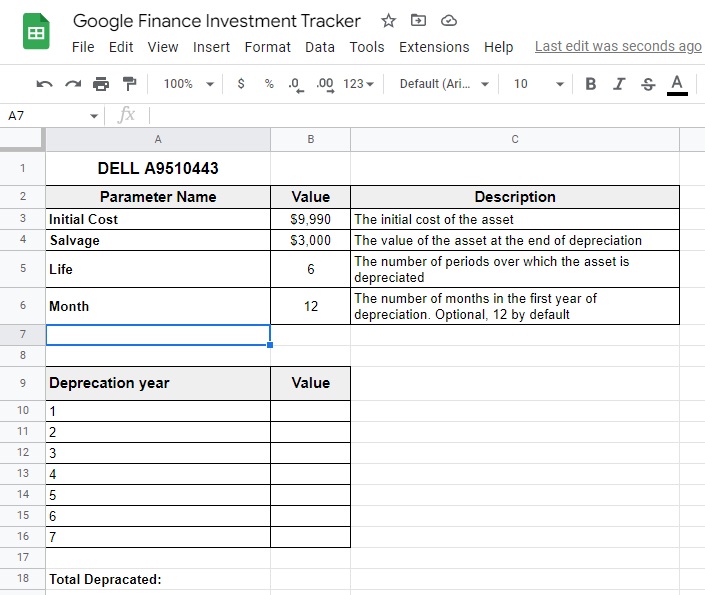
Task: Select the Salvage label cell
Action: pyautogui.click(x=158, y=240)
